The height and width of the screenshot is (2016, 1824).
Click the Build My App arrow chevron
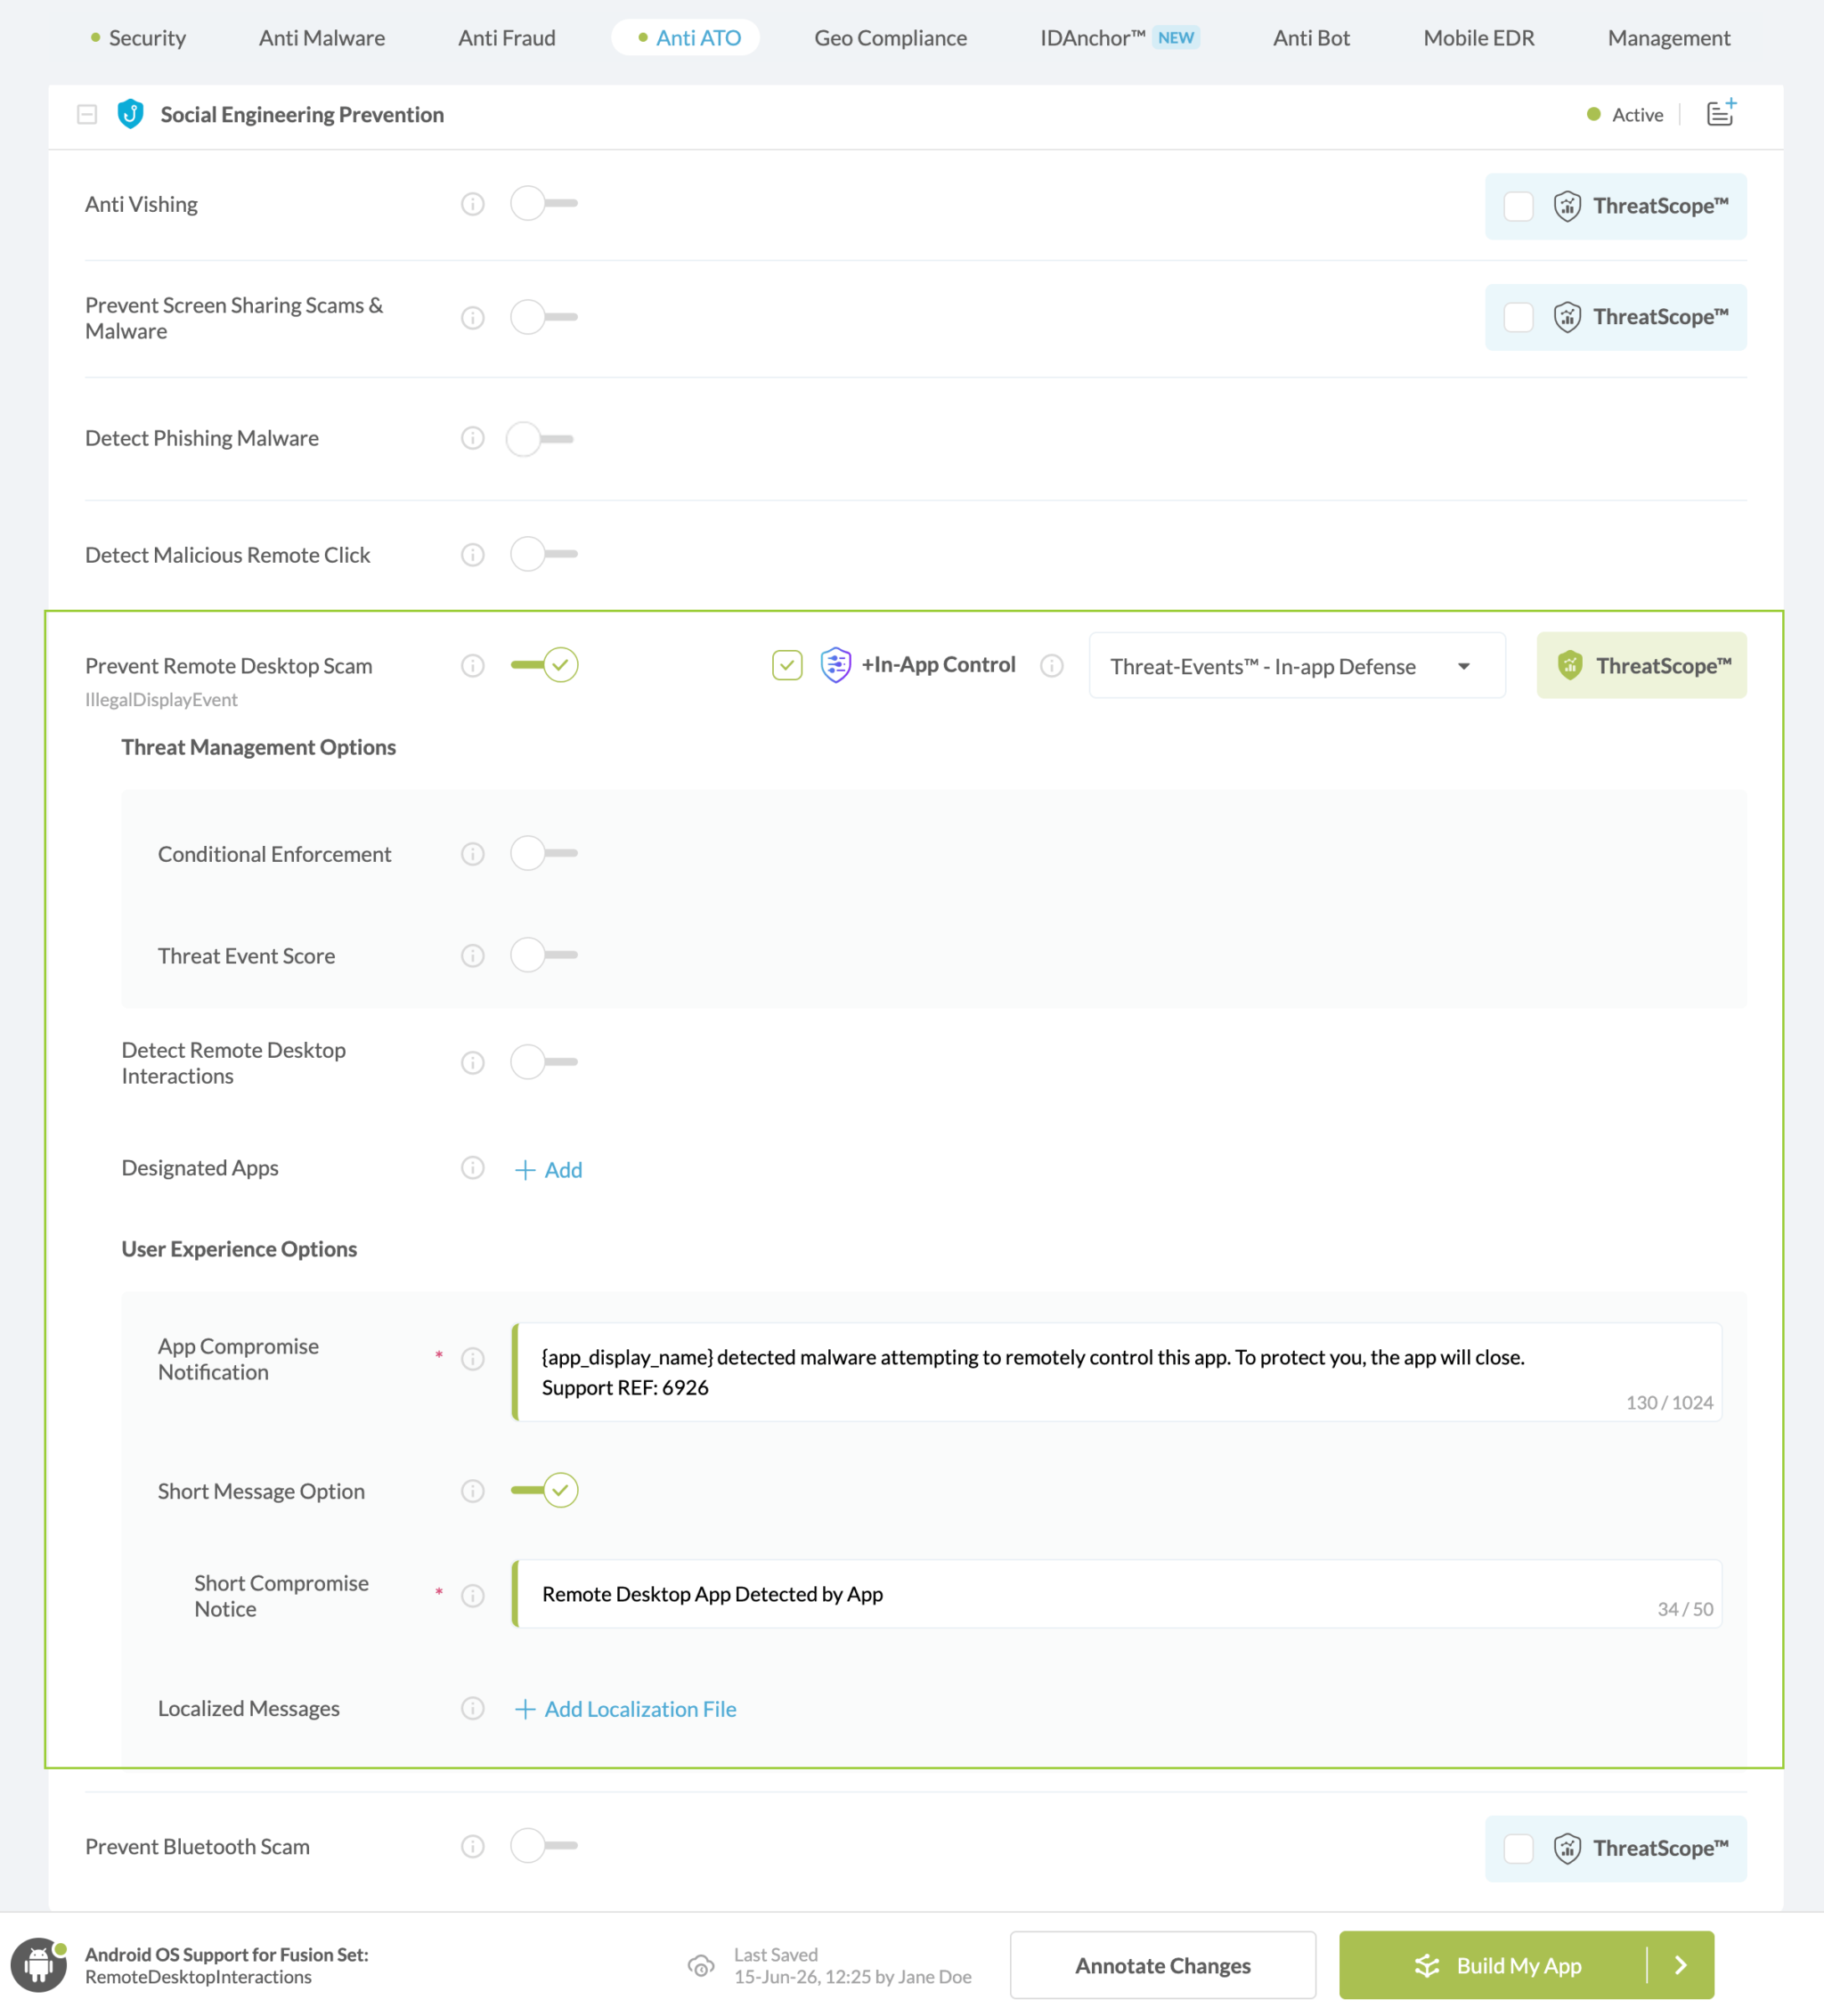[1681, 1965]
